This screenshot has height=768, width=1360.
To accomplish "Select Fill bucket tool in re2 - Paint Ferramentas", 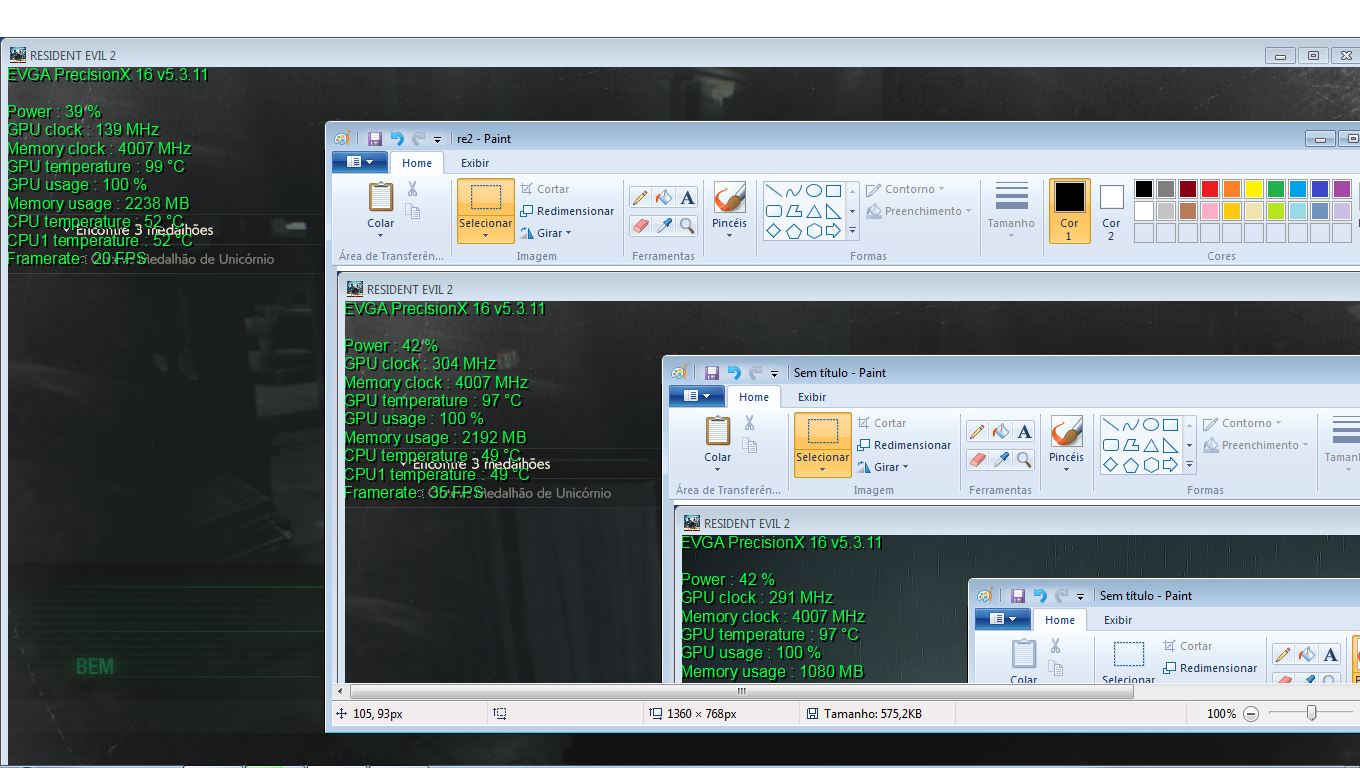I will (x=663, y=198).
